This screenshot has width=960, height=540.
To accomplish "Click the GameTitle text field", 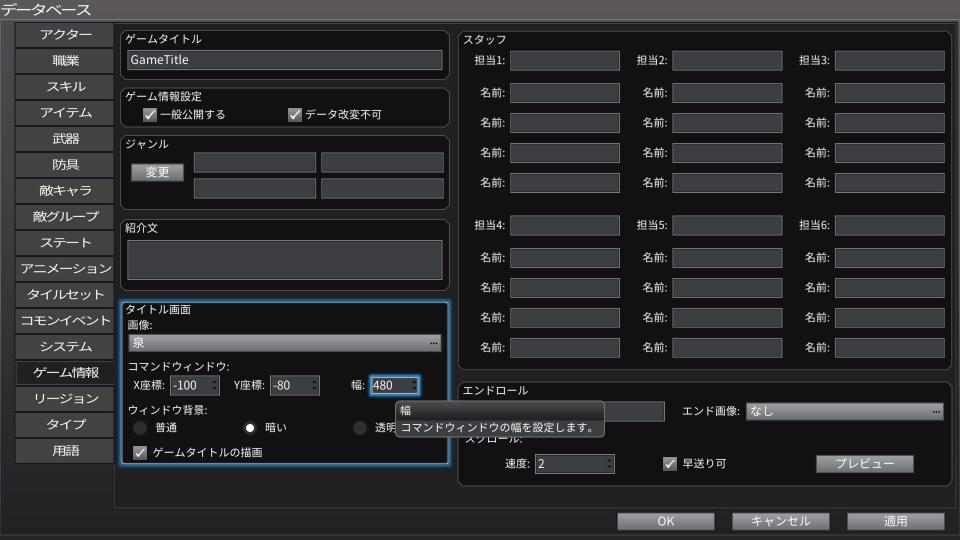I will coord(284,60).
